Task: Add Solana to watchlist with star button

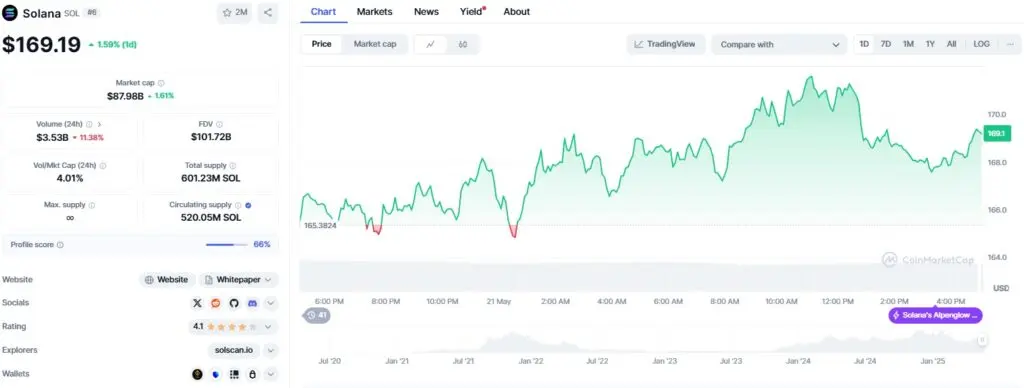Action: click(x=234, y=12)
